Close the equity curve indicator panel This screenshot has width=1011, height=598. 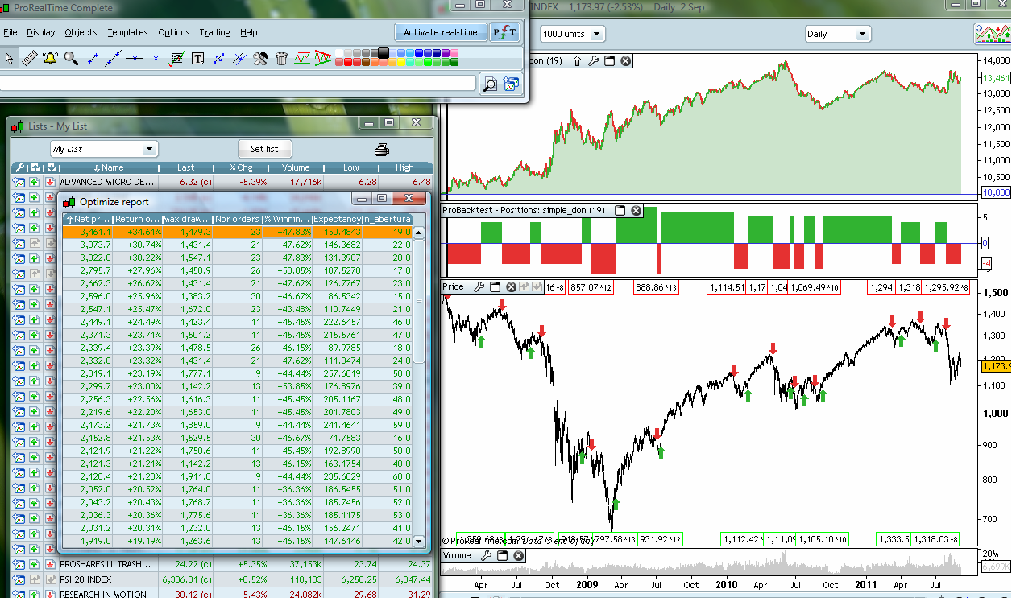click(625, 61)
